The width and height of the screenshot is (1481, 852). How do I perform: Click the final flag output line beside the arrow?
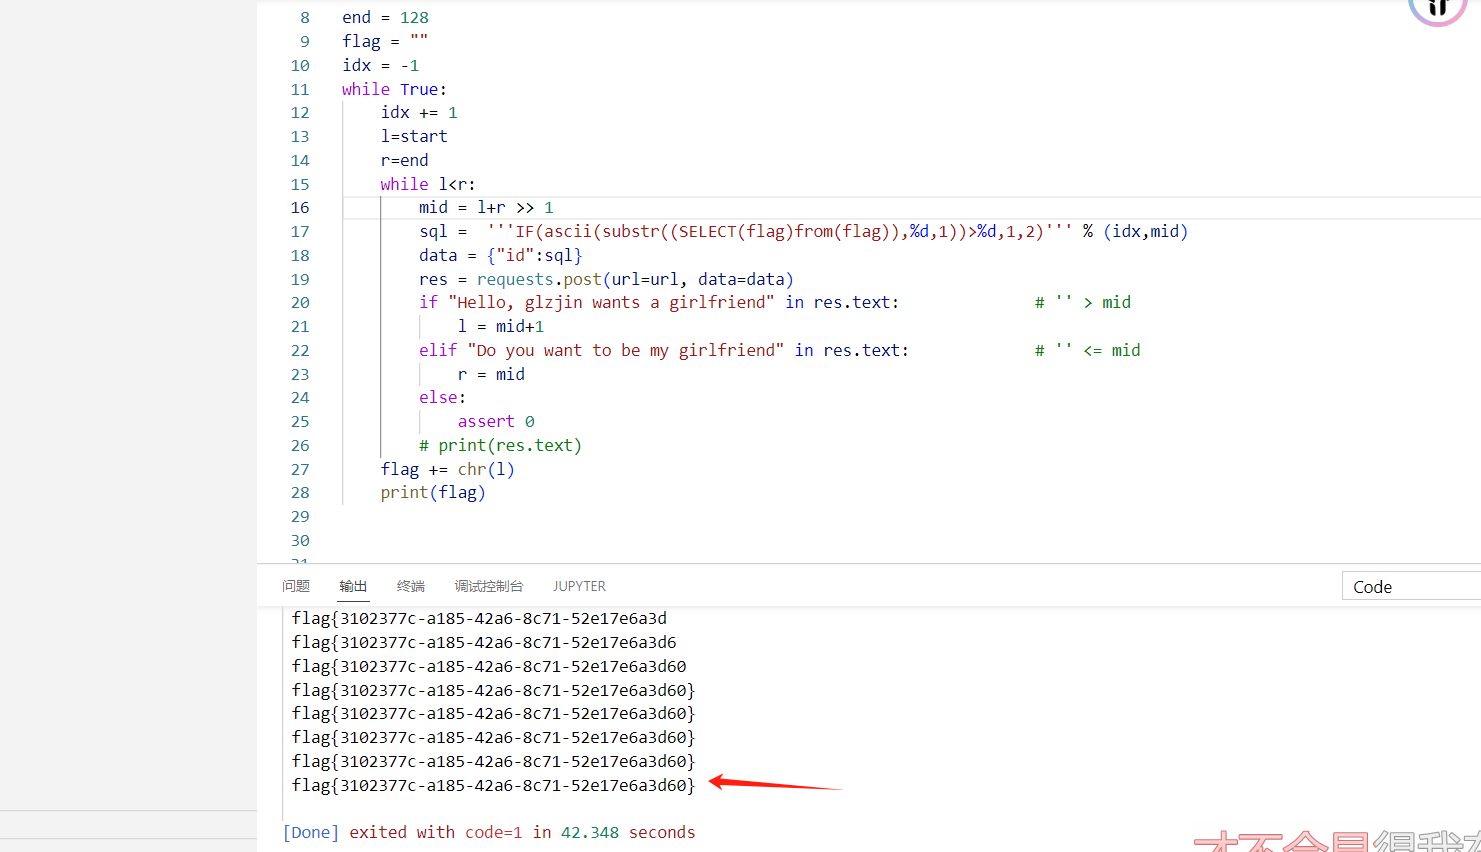coord(493,786)
